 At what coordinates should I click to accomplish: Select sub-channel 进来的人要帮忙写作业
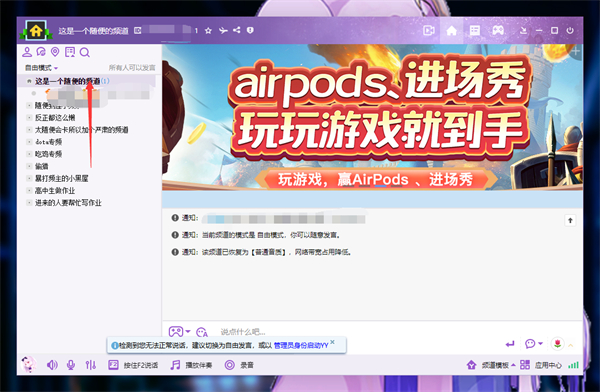tap(68, 203)
